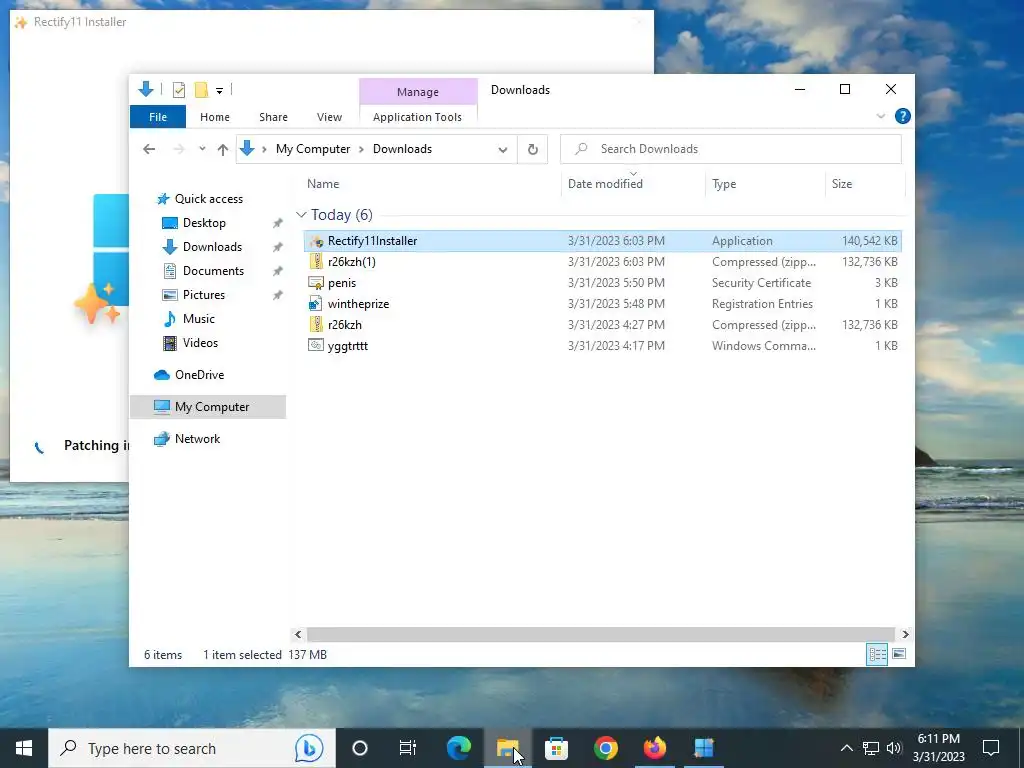
Task: Sort by Name column header
Action: click(x=431, y=184)
